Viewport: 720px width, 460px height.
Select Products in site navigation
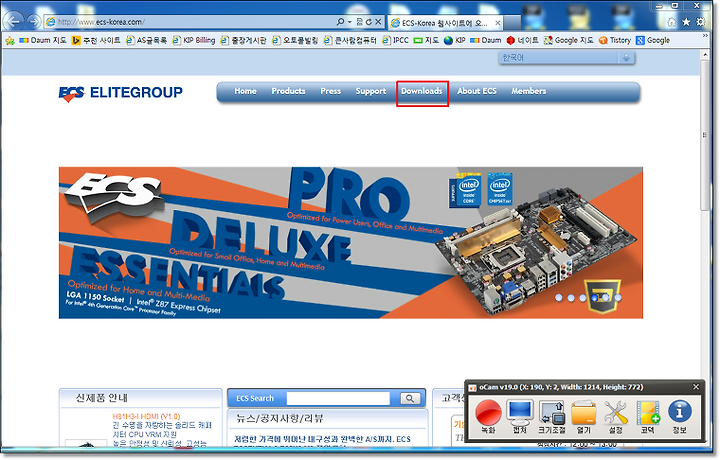click(x=288, y=91)
